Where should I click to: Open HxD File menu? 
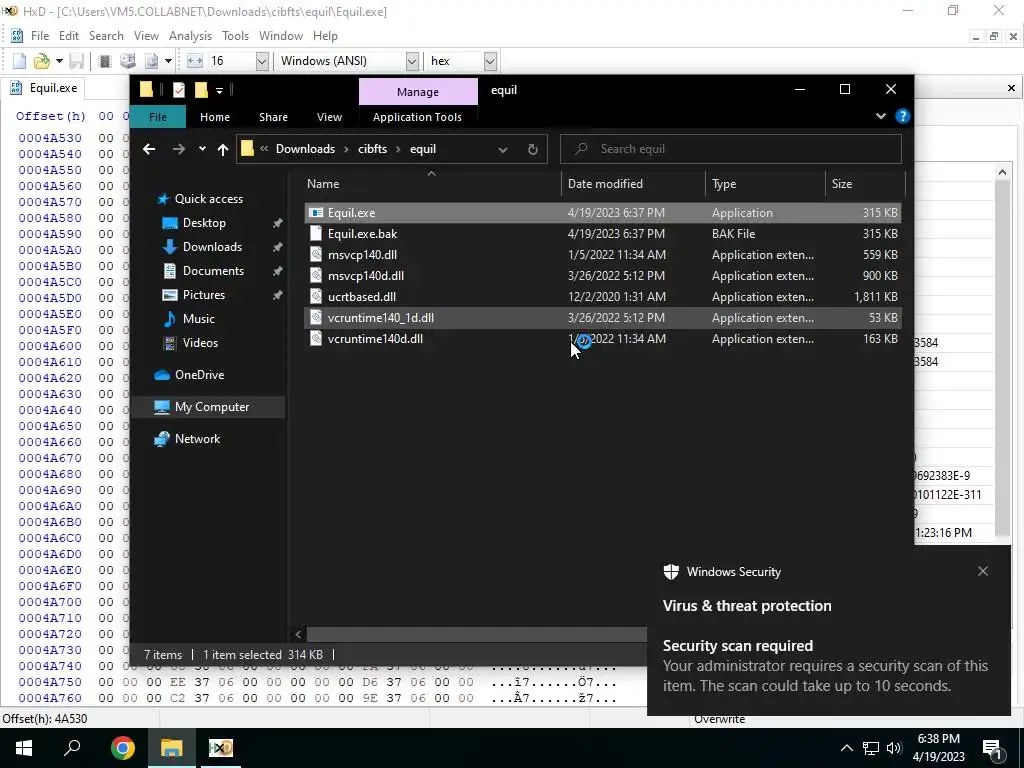pos(39,36)
